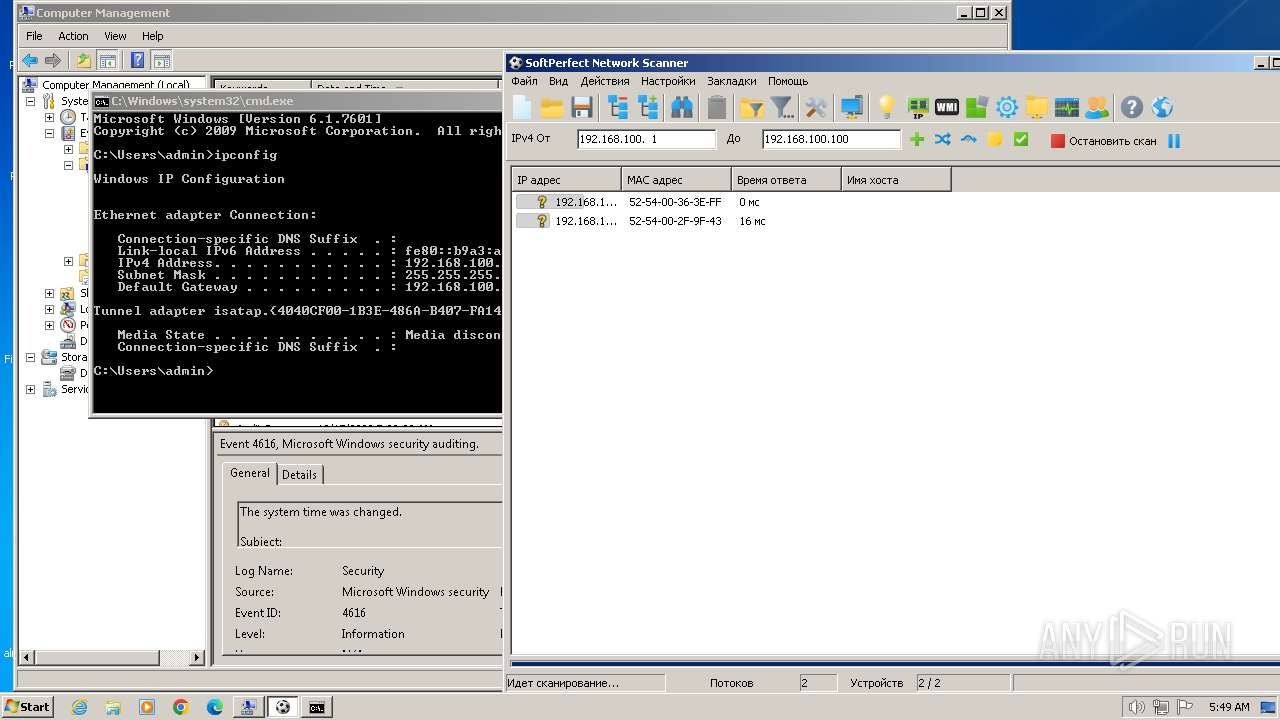Click the Save floppy disk icon

tap(582, 107)
